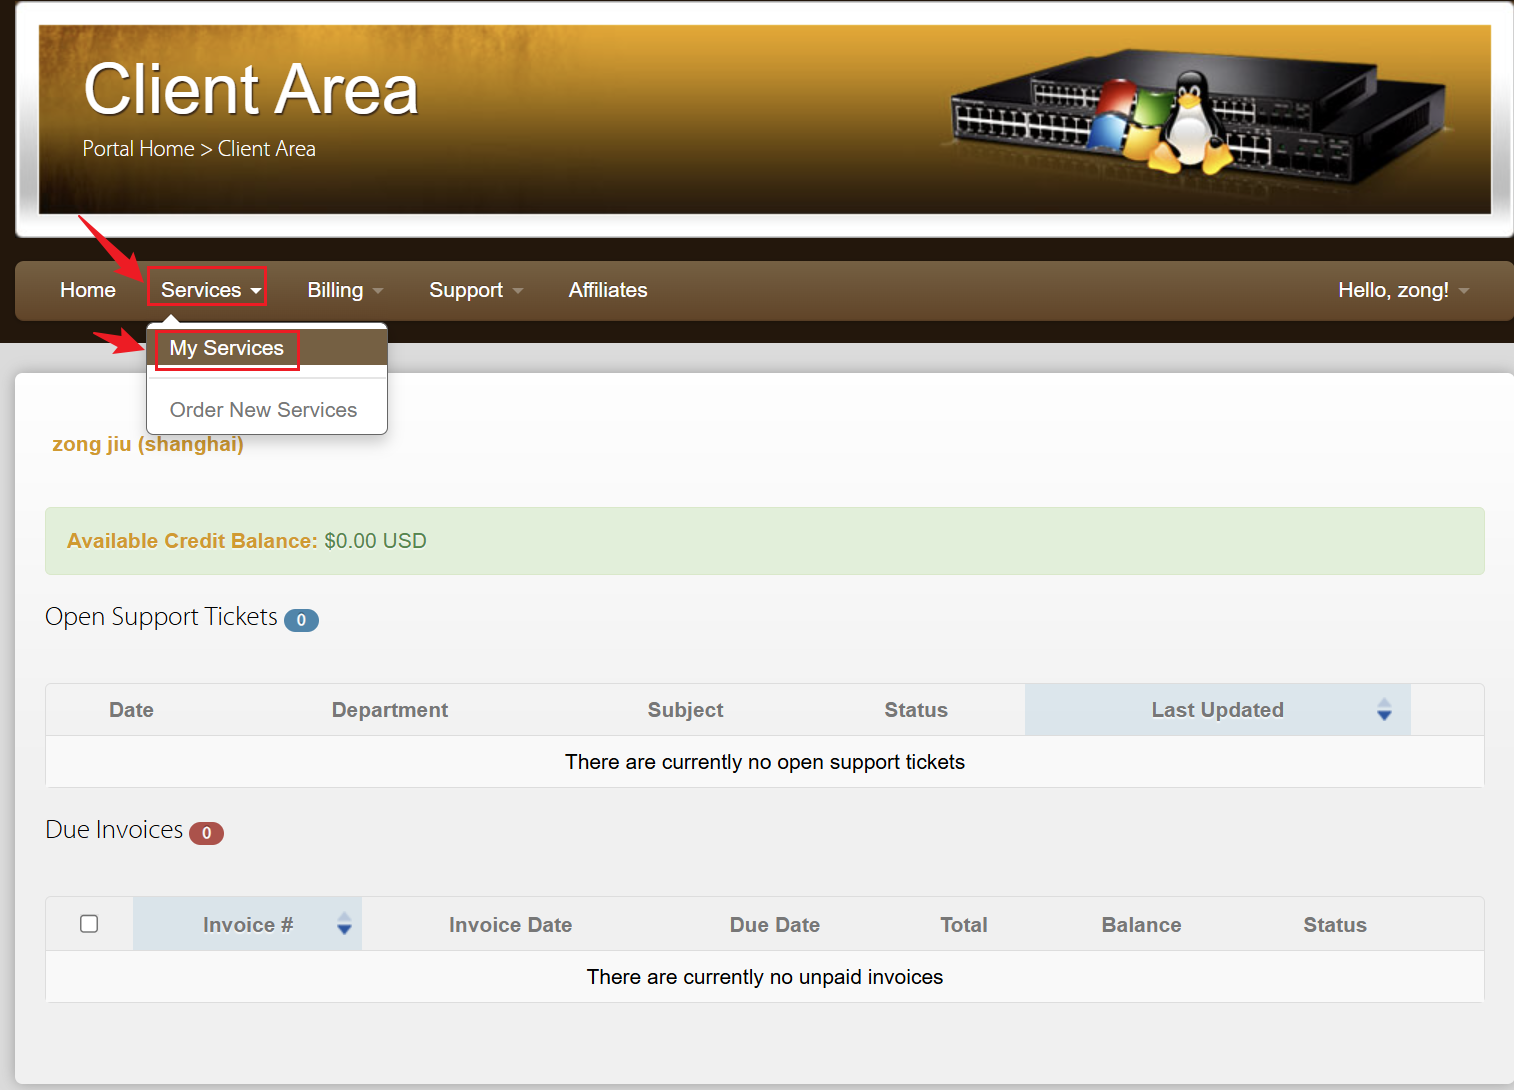
Task: Tick the select-all invoices checkbox
Action: (89, 924)
